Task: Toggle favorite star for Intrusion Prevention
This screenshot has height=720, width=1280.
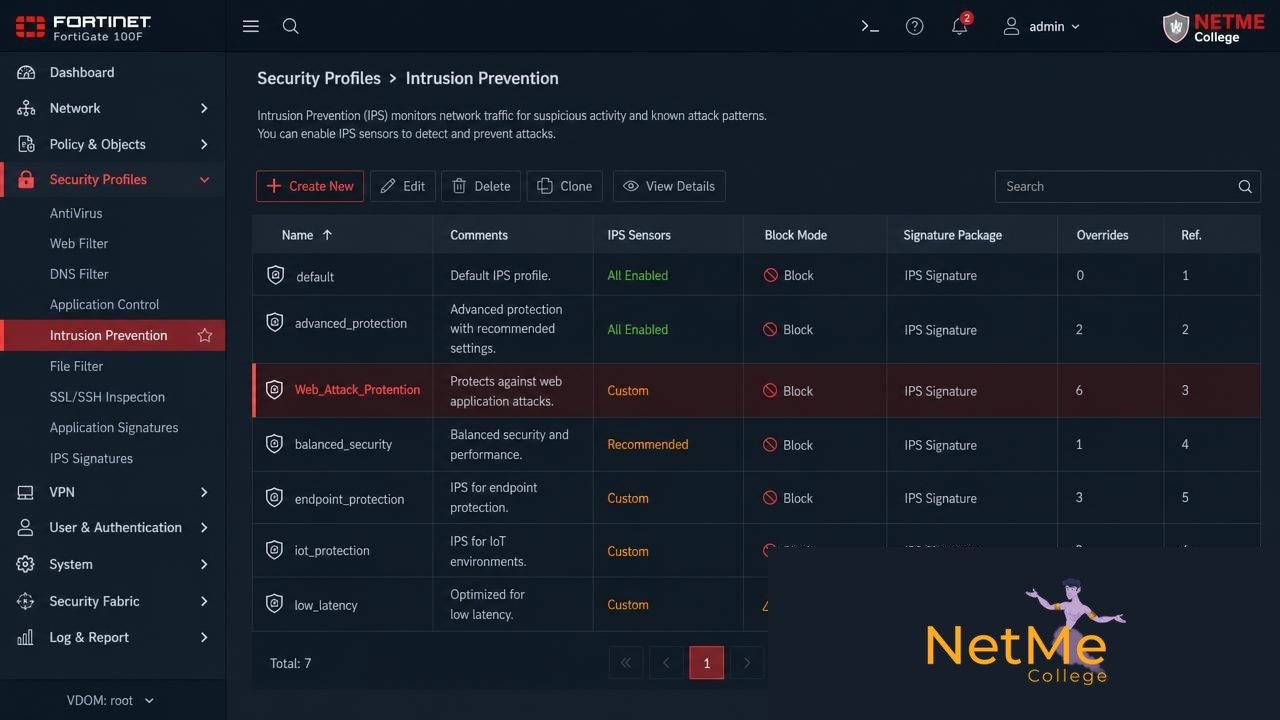Action: (205, 335)
